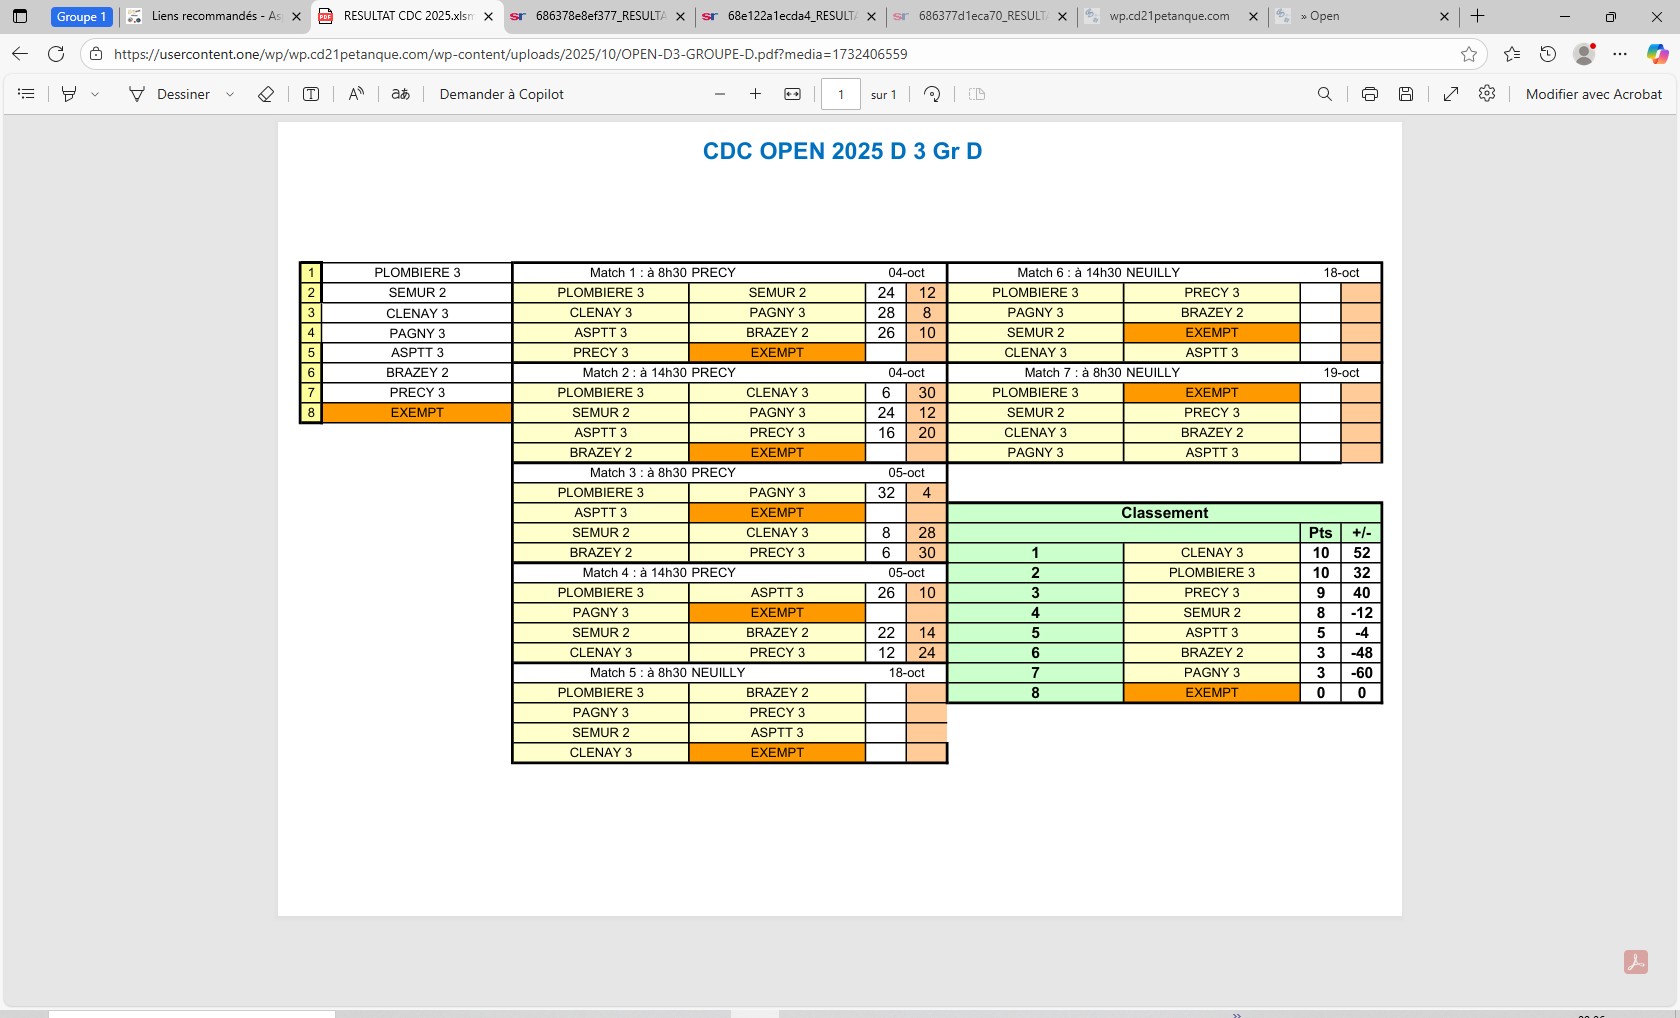1680x1018 pixels.
Task: Toggle the Eraser tool
Action: pyautogui.click(x=266, y=94)
